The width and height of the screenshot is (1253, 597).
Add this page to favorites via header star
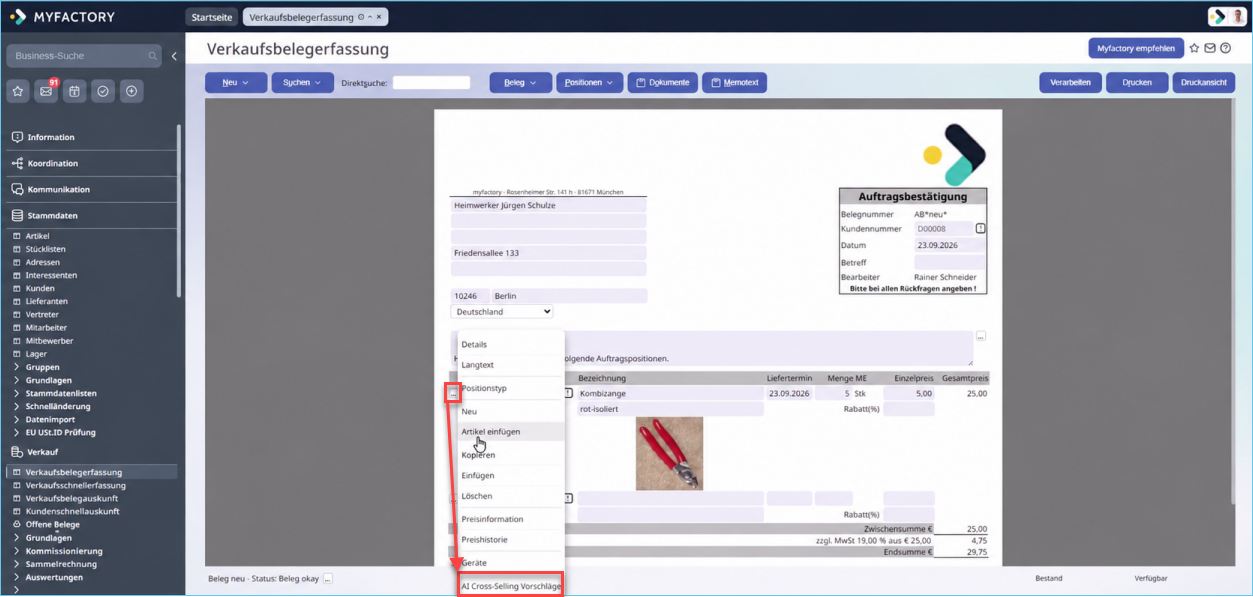click(x=1194, y=48)
